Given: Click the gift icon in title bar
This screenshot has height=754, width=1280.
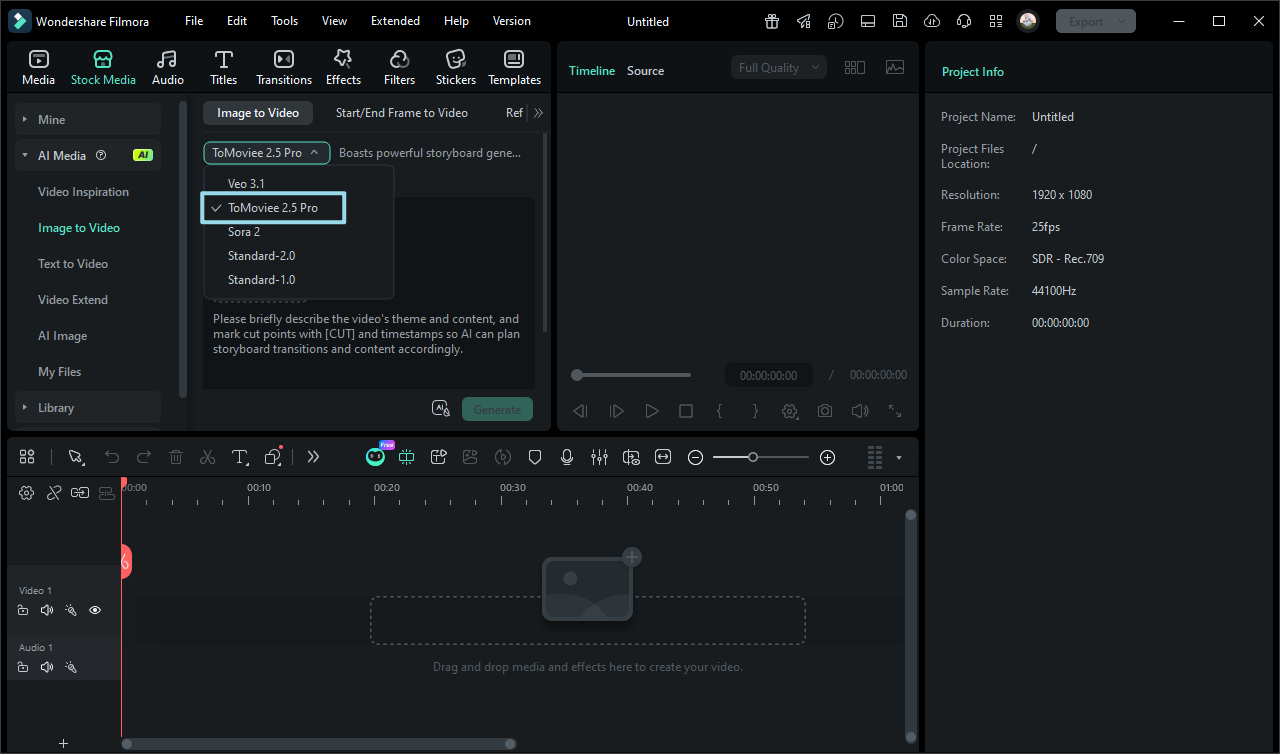Looking at the screenshot, I should click(x=772, y=21).
